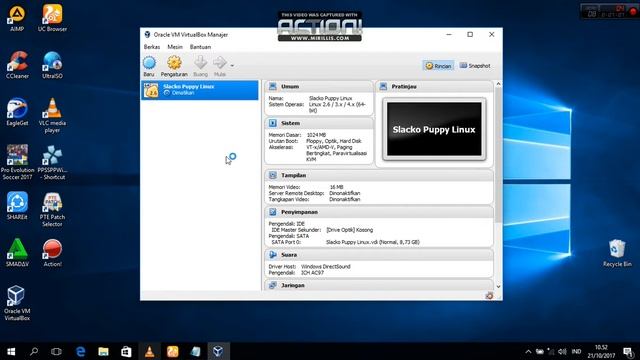Open the AIMP desktop shortcut
Image resolution: width=640 pixels, height=360 pixels.
[x=17, y=18]
